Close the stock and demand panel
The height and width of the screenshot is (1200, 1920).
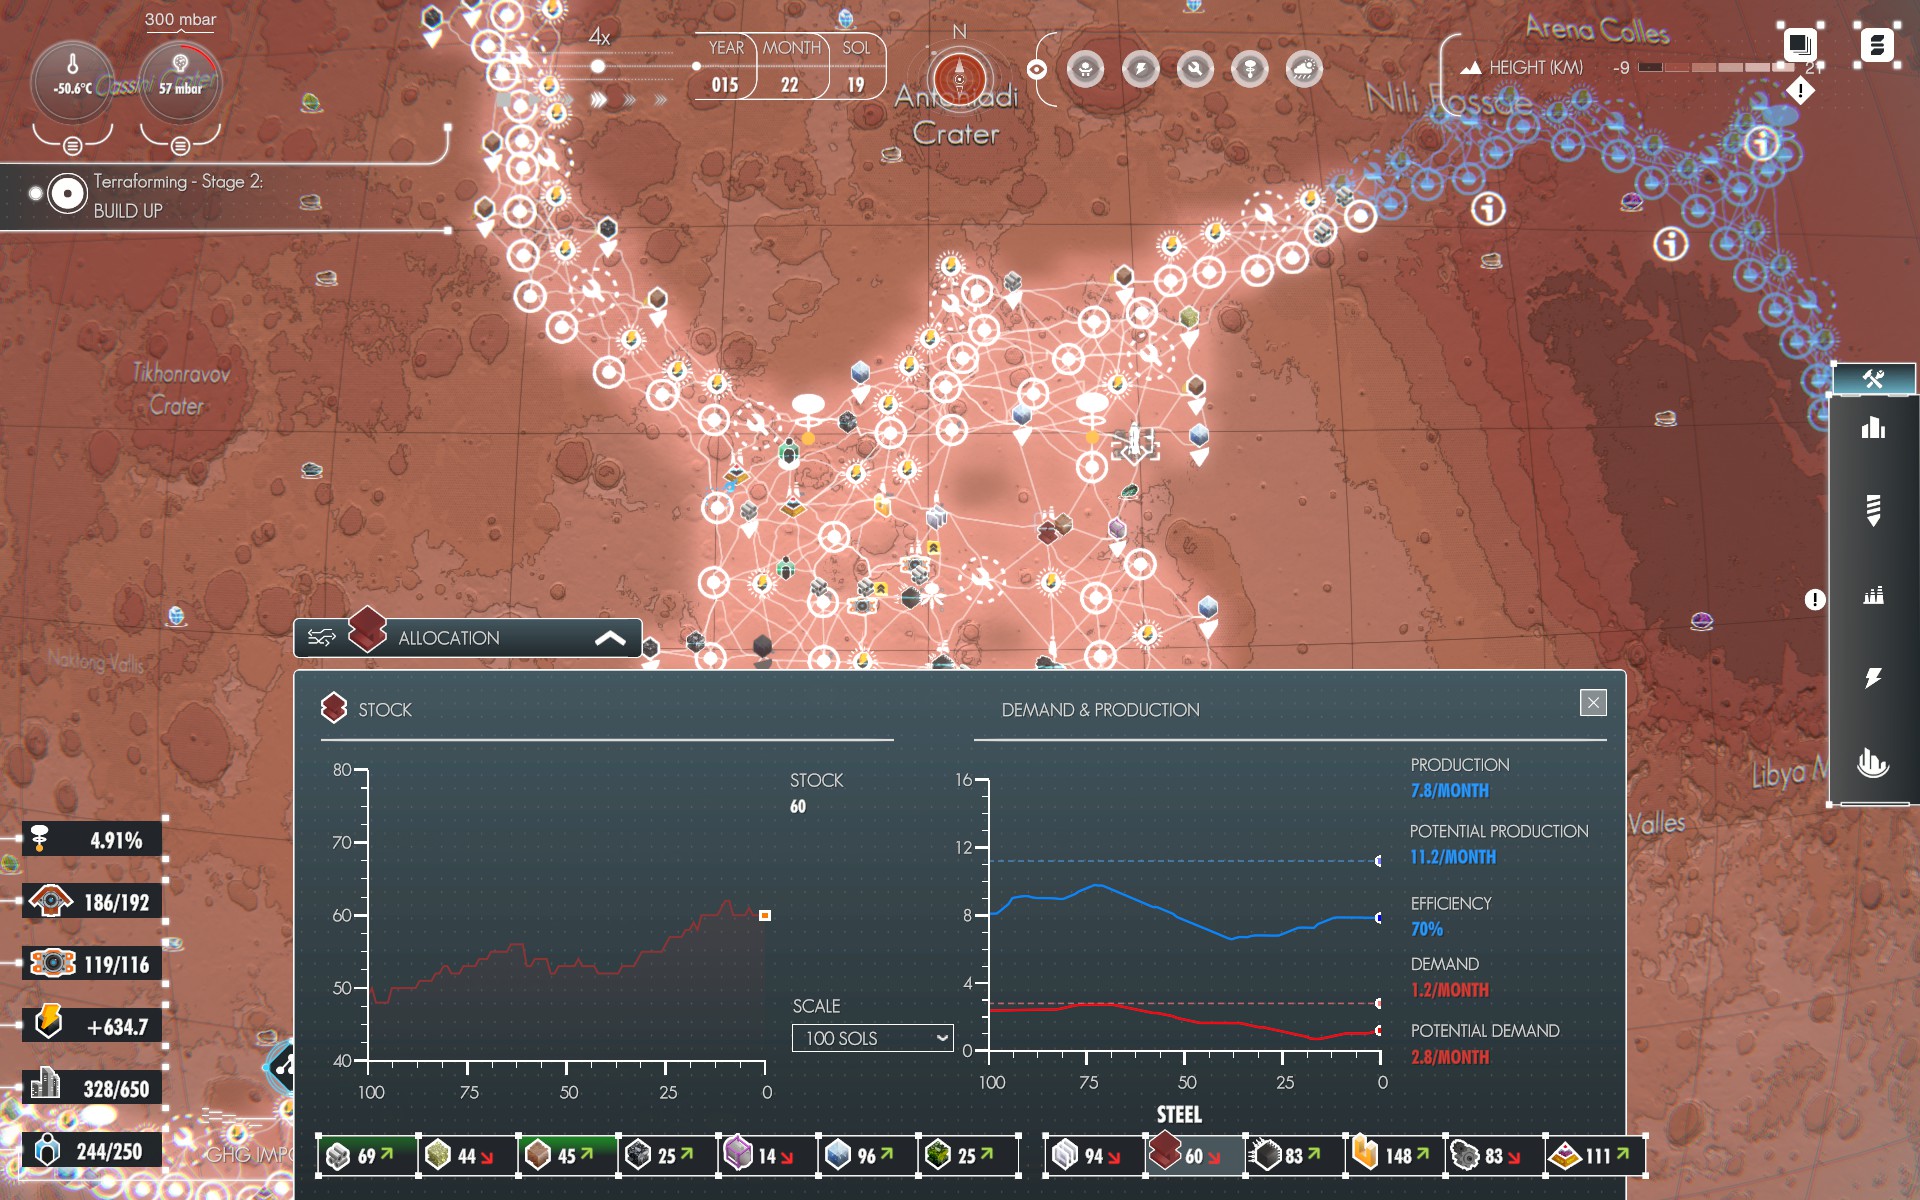(1593, 702)
